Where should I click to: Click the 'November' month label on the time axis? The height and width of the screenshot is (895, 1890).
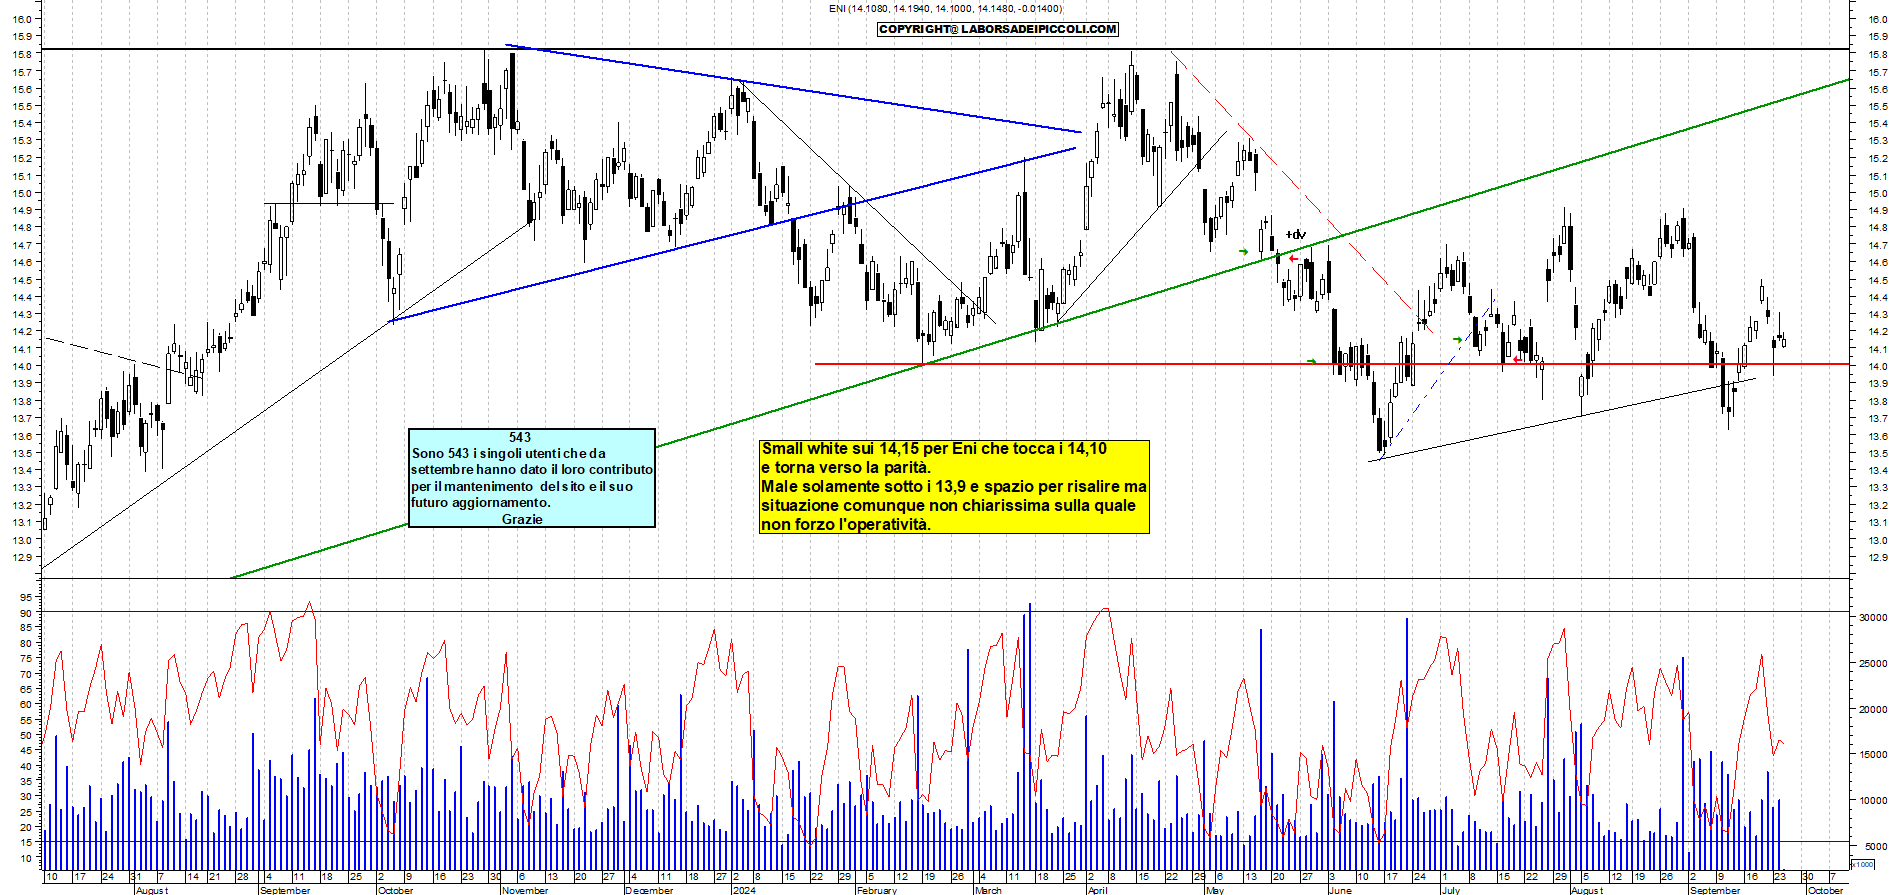pyautogui.click(x=525, y=890)
